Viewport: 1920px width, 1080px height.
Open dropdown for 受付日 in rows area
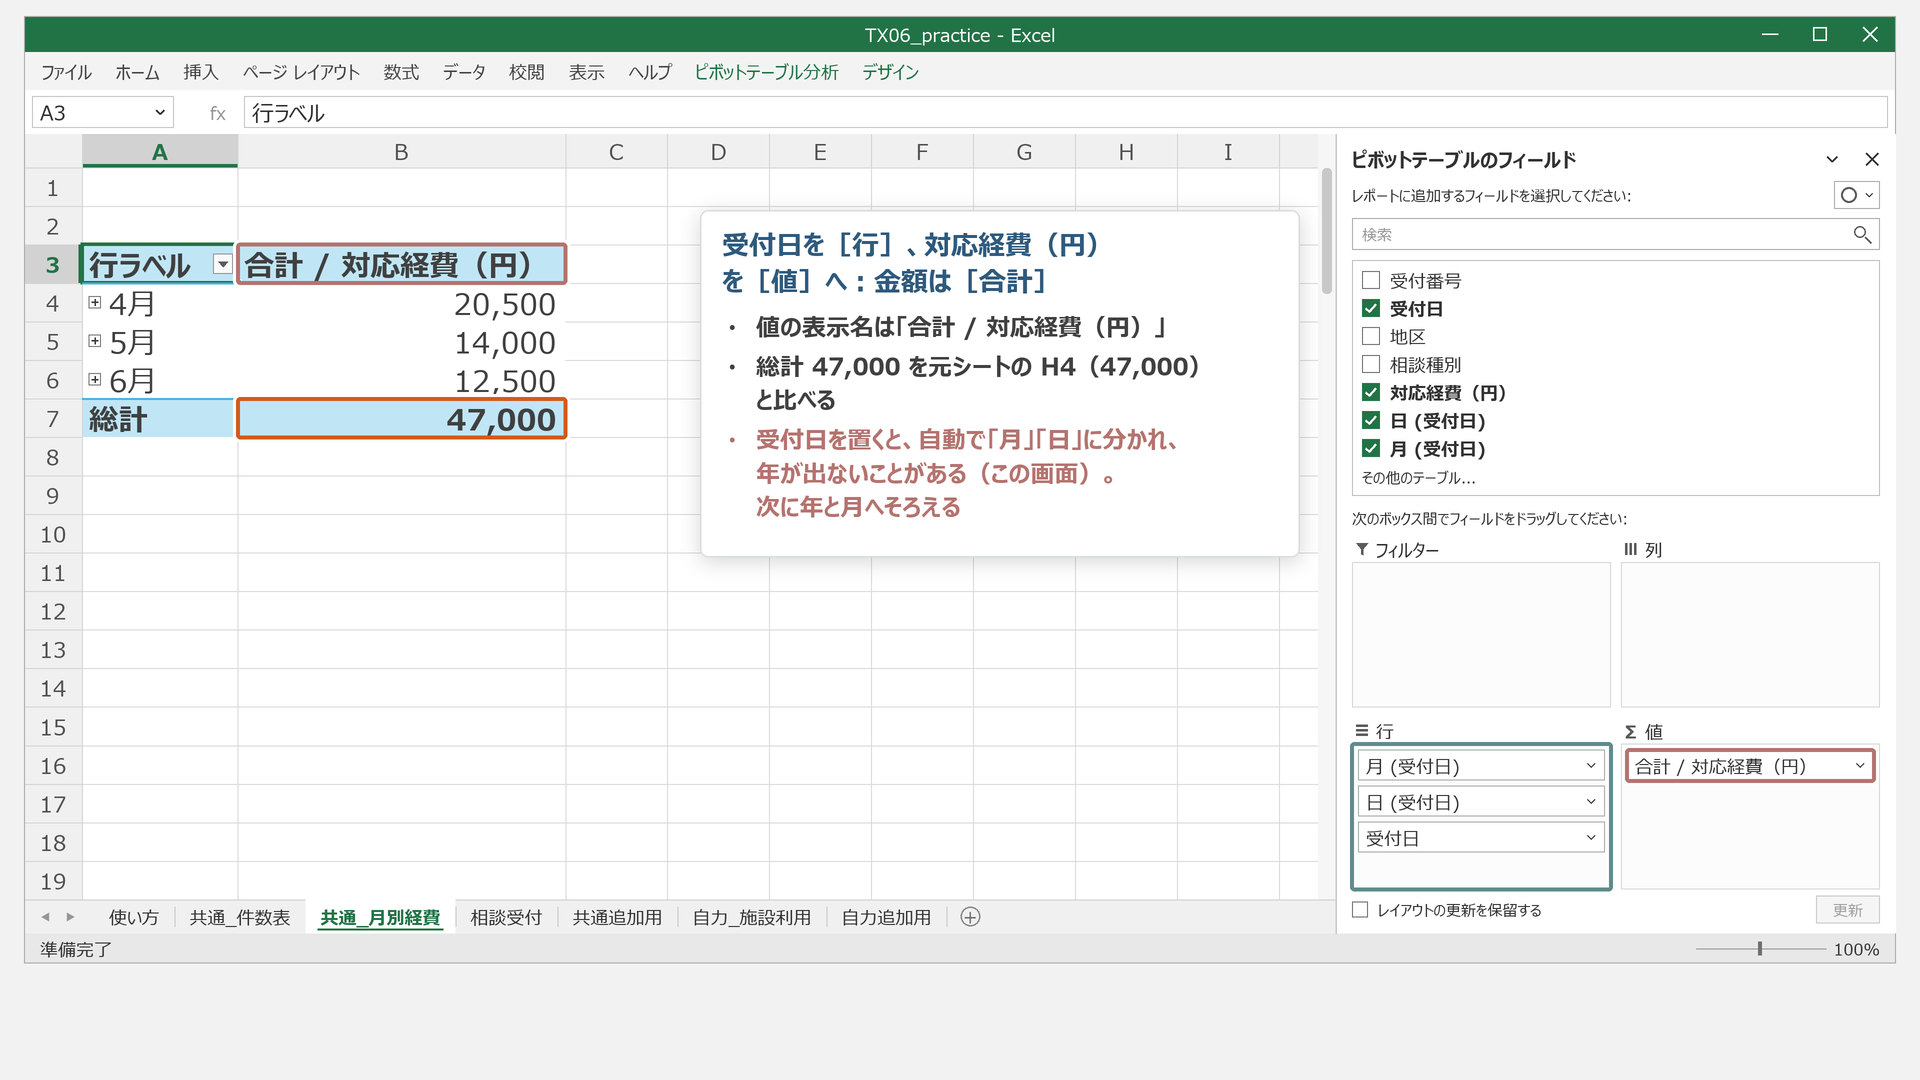(x=1591, y=838)
